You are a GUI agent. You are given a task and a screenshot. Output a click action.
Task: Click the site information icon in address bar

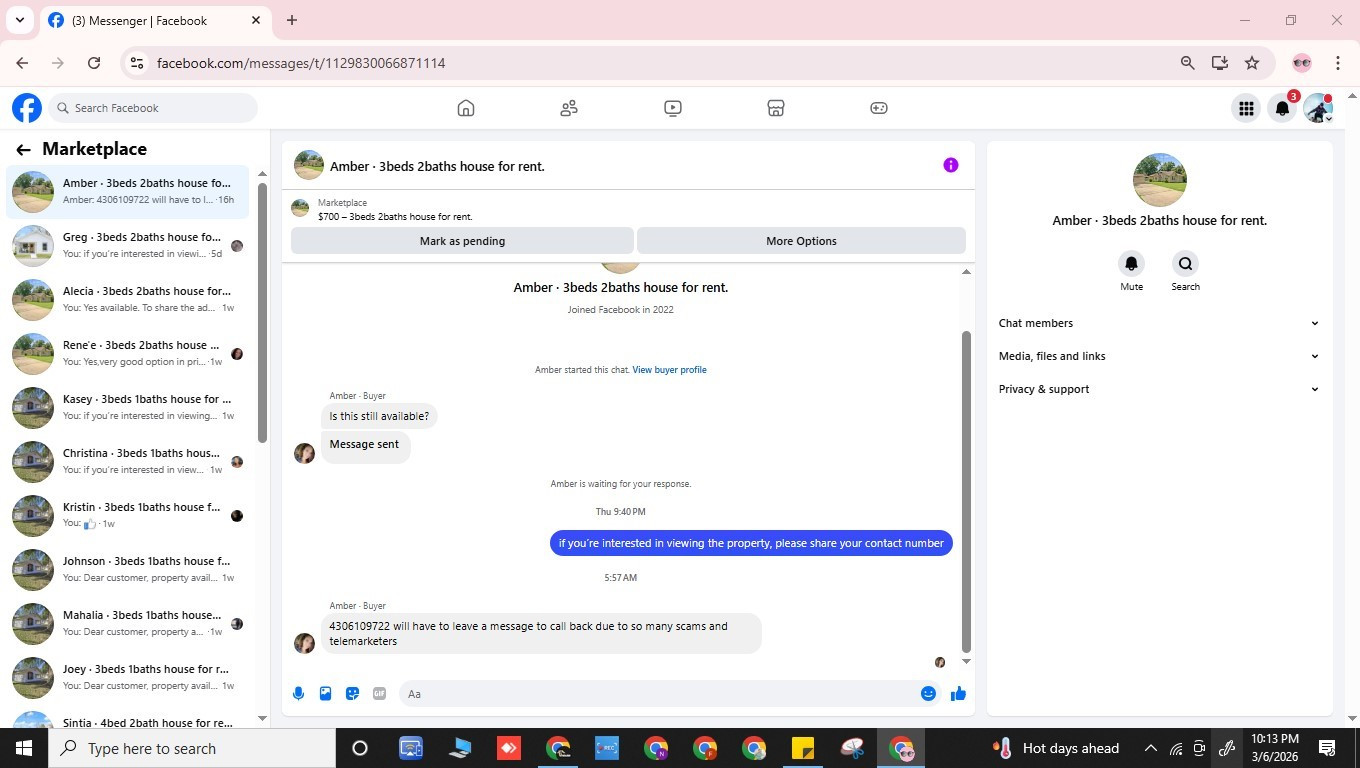(137, 63)
